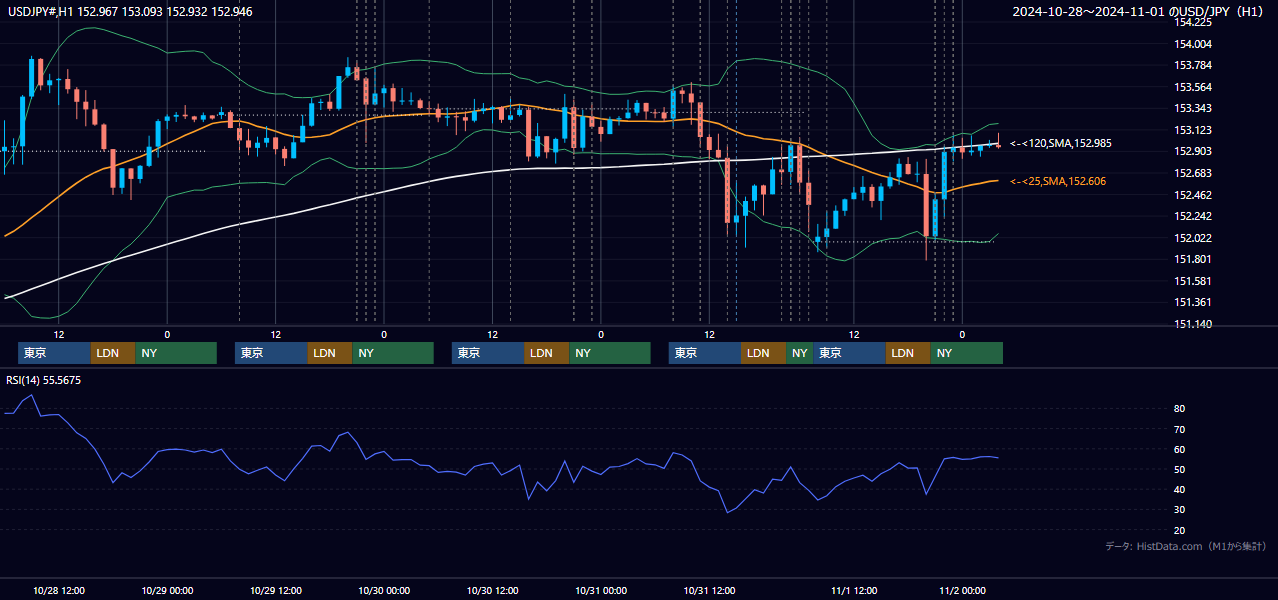The height and width of the screenshot is (600, 1278).
Task: Click the RSI 60 level label
Action: [x=1180, y=449]
